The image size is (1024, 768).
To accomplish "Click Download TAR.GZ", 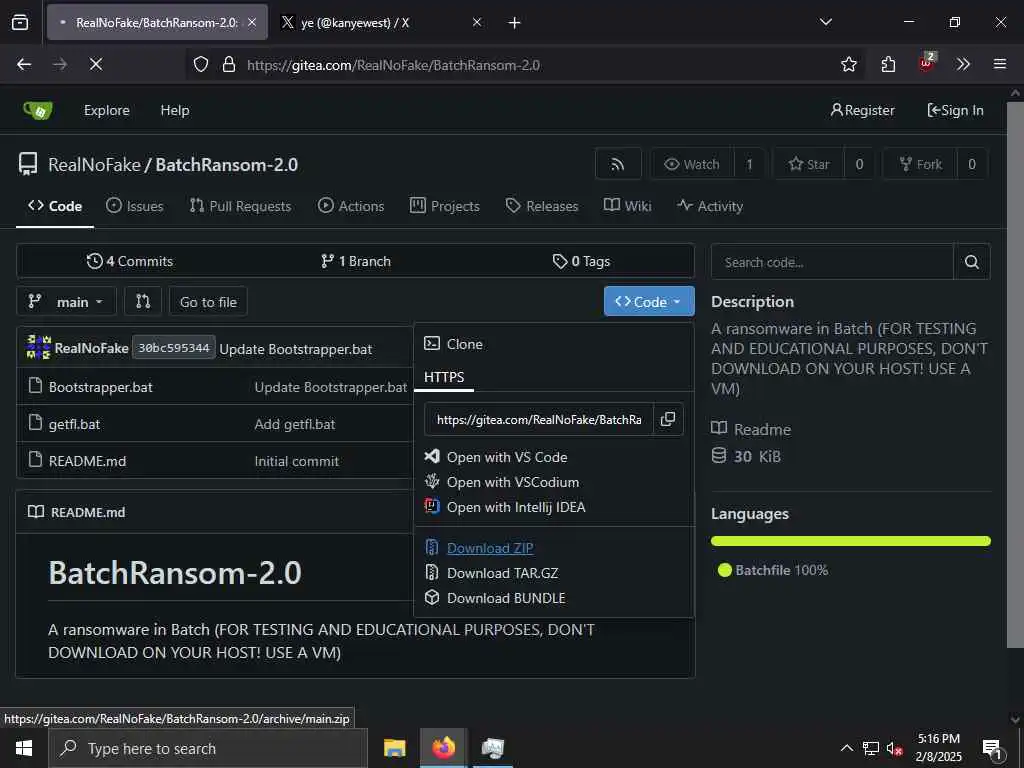I will [x=502, y=573].
